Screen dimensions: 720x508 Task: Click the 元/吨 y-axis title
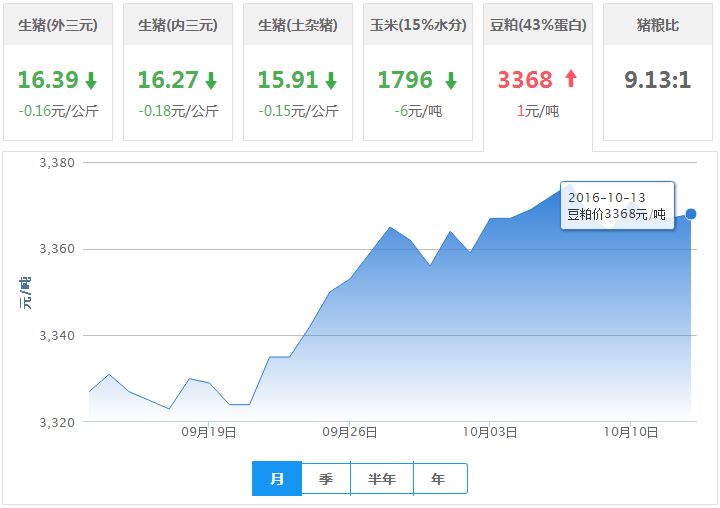[25, 293]
